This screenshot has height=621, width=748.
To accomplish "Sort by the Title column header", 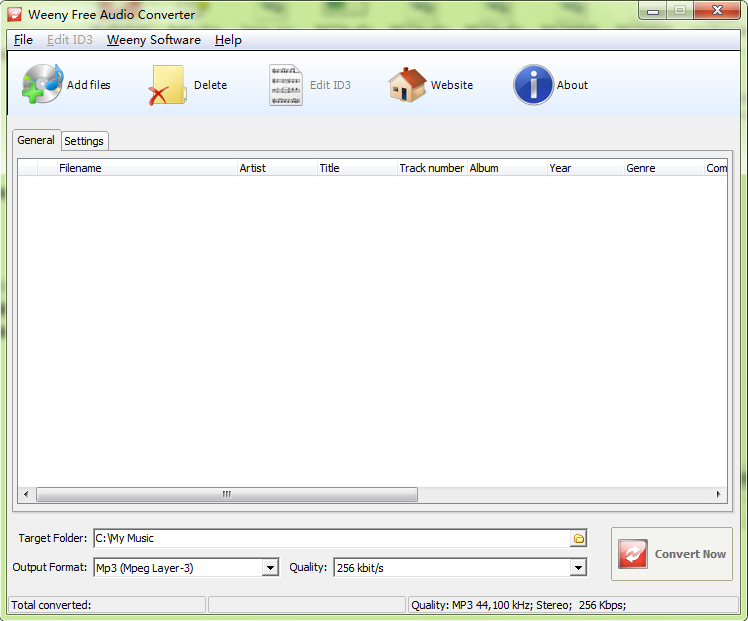I will [x=357, y=168].
